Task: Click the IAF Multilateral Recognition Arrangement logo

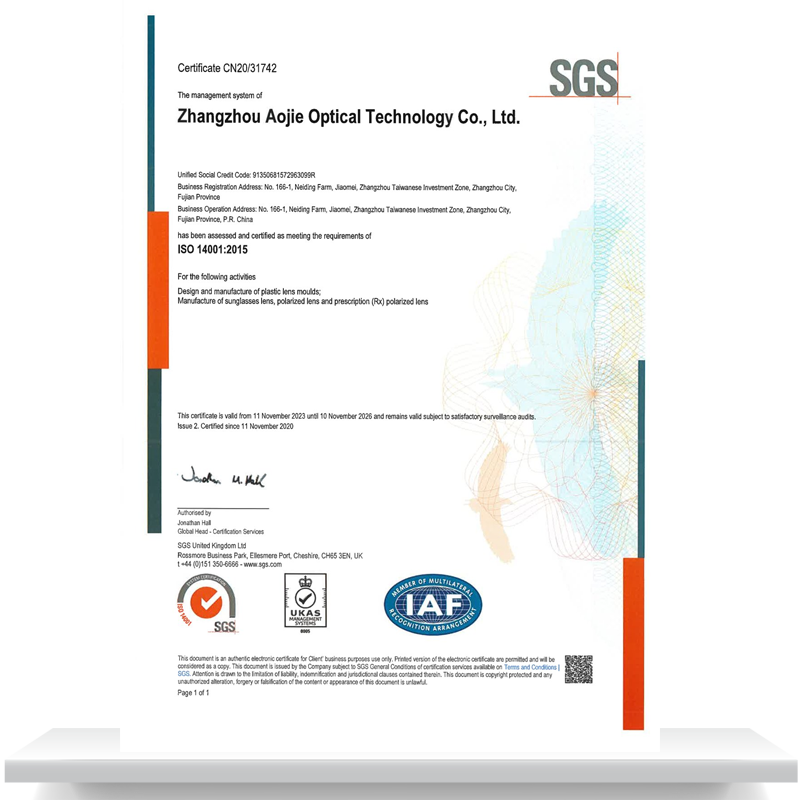Action: pyautogui.click(x=433, y=605)
